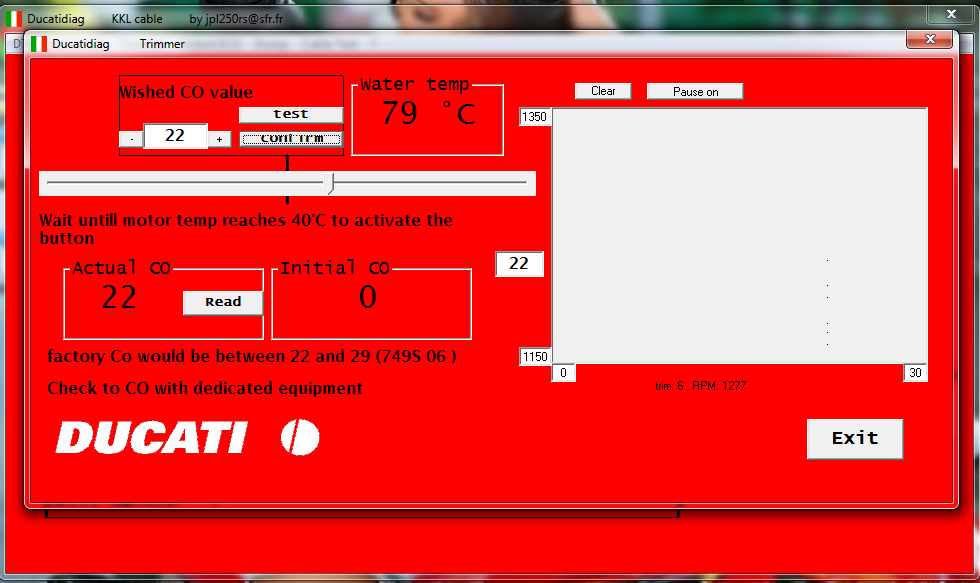The height and width of the screenshot is (583, 980).
Task: Click the graph end value 30 field
Action: [915, 373]
